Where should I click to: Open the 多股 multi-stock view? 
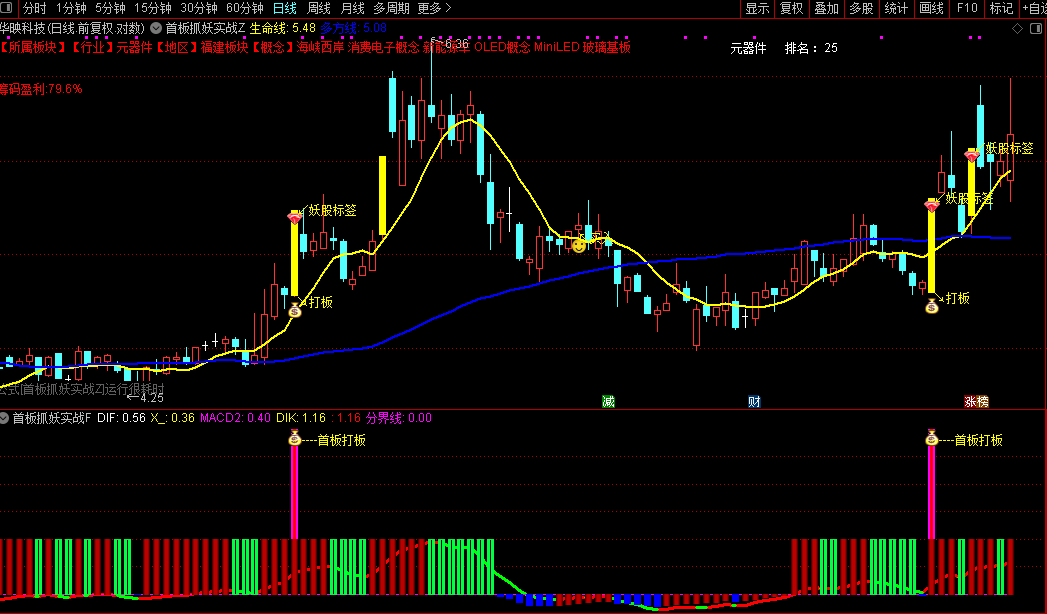coord(861,8)
